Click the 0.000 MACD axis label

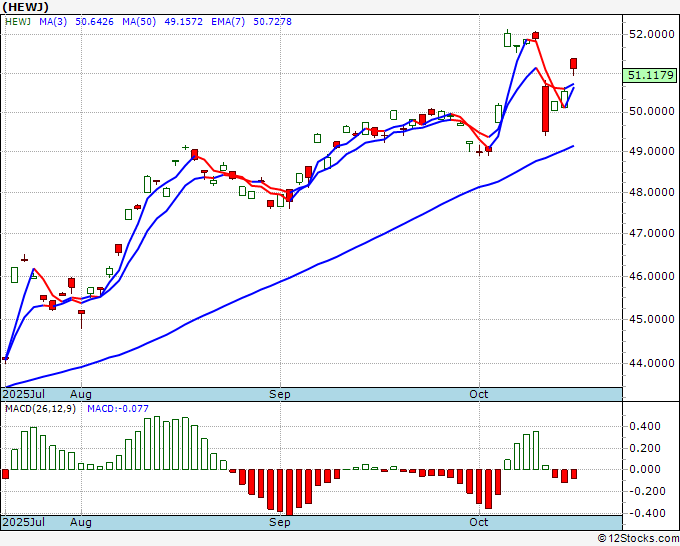(647, 469)
